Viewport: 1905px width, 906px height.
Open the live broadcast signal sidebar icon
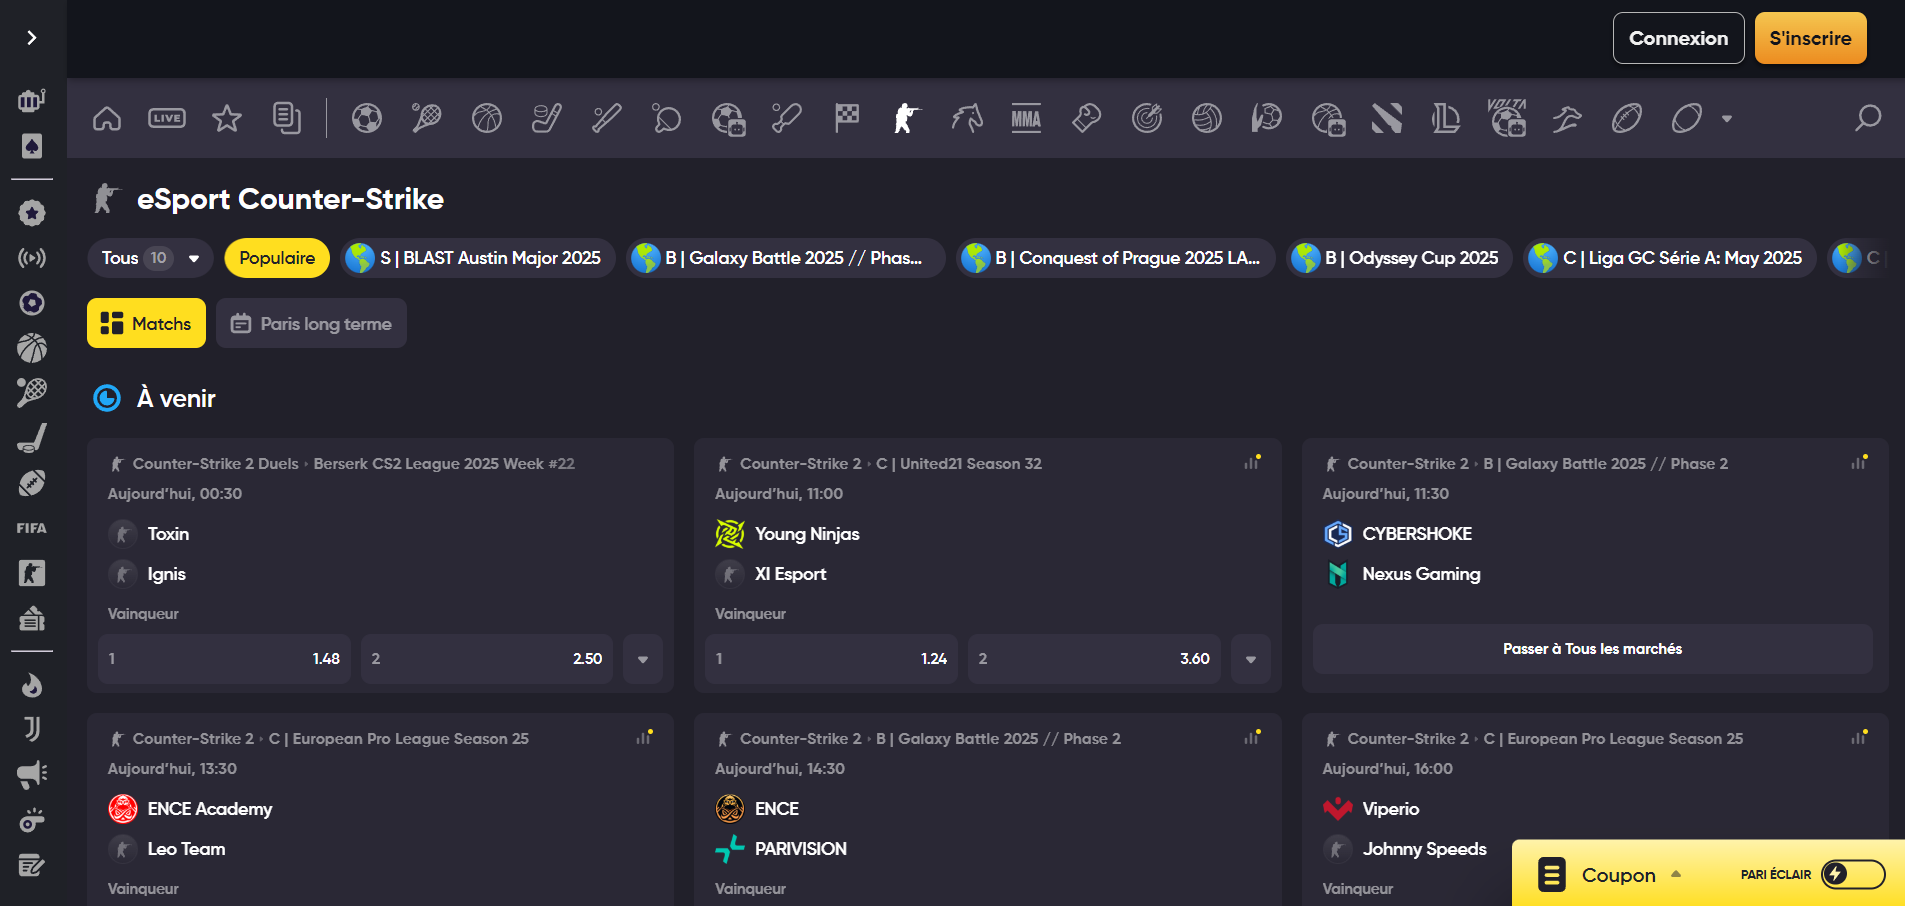[32, 258]
